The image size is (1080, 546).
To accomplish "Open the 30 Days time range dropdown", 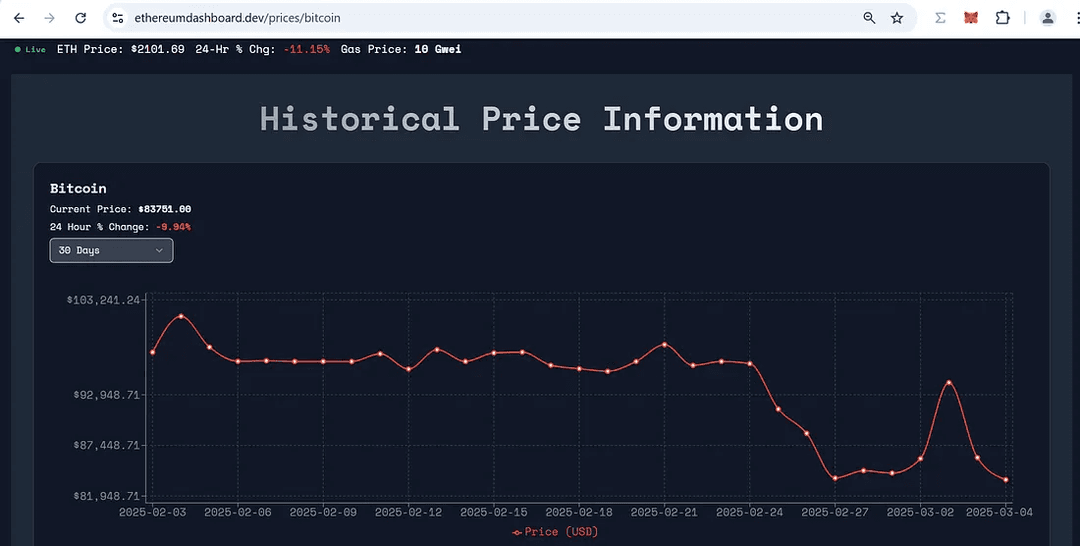I will (x=112, y=251).
